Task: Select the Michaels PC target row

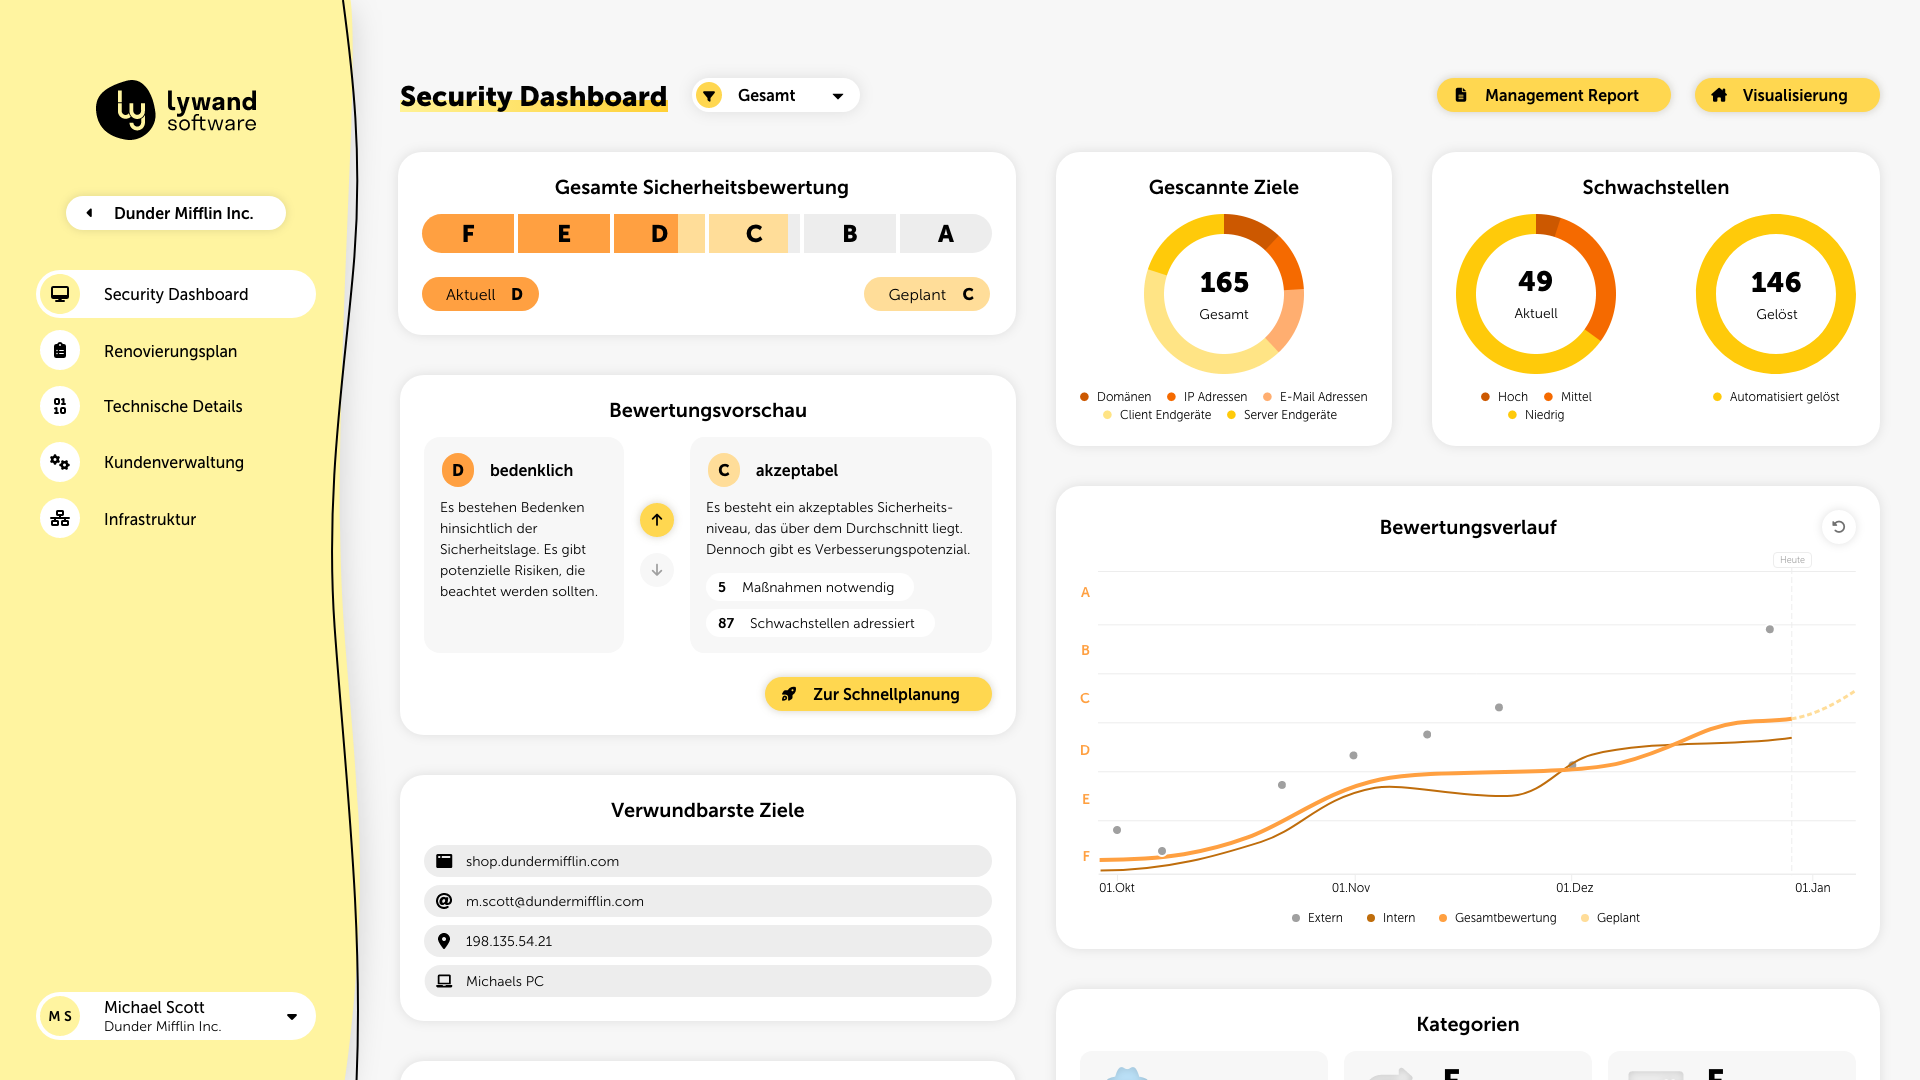Action: (x=708, y=981)
